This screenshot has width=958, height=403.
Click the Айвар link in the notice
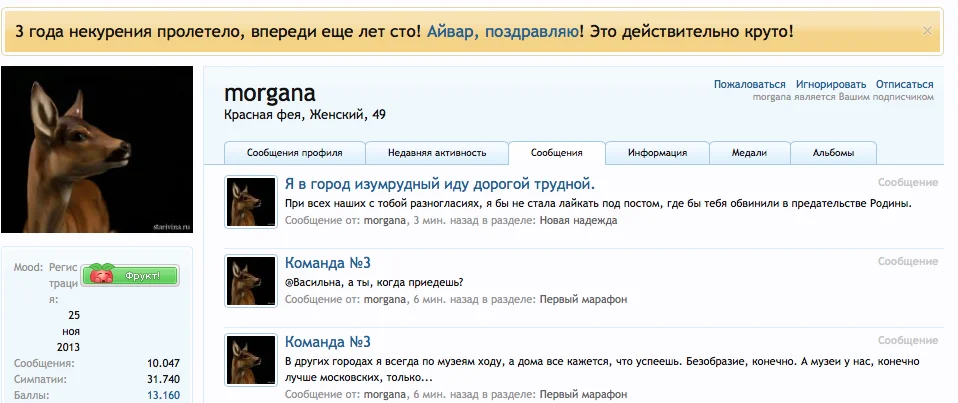pyautogui.click(x=452, y=31)
